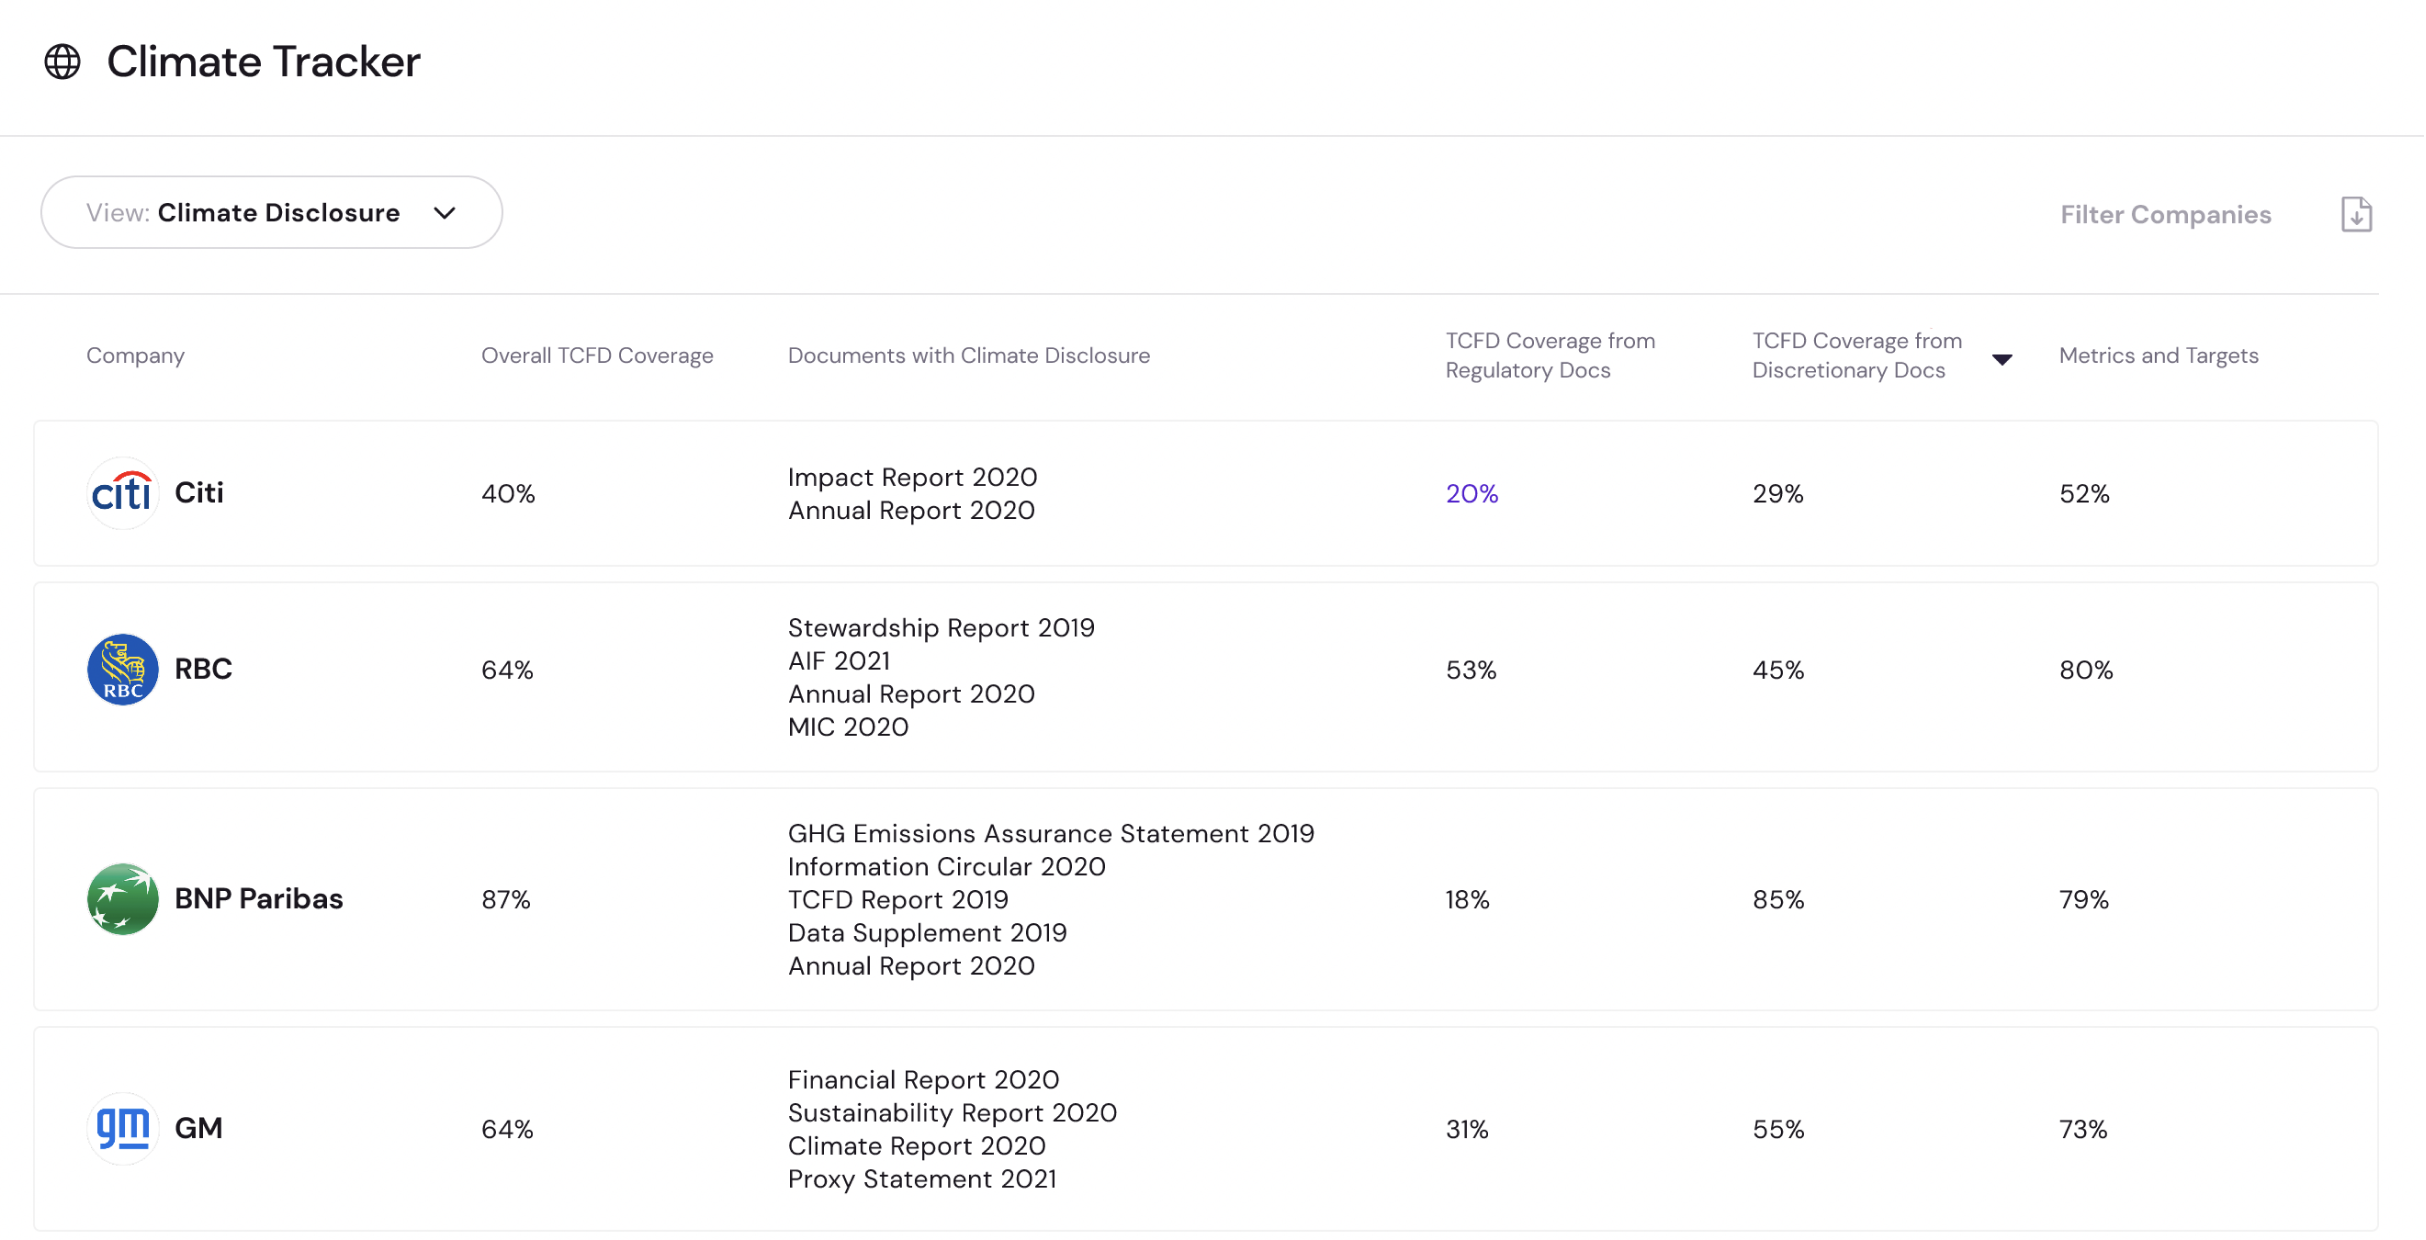
Task: Click RBC's 53% regulatory coverage
Action: tap(1471, 669)
